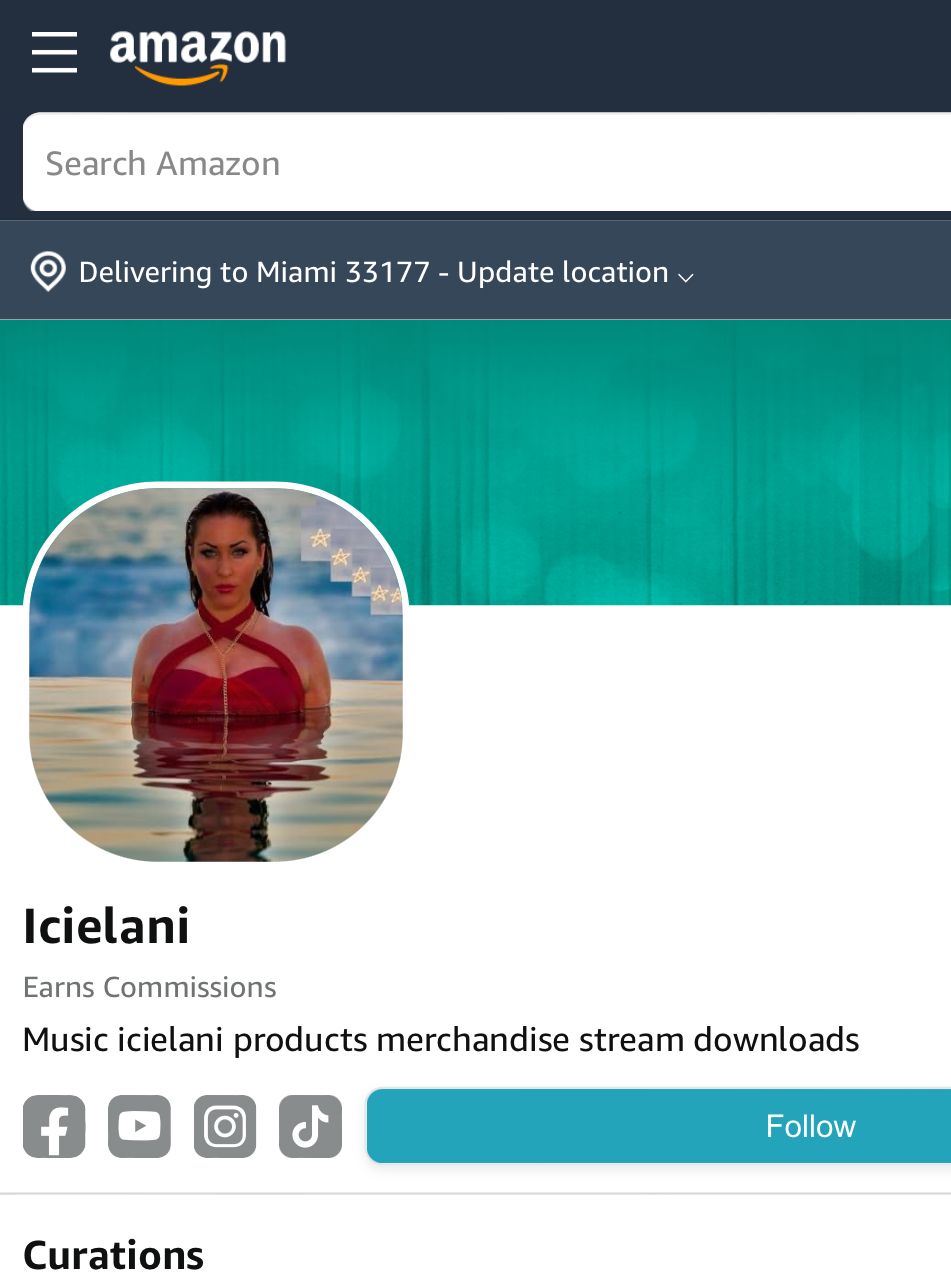
Task: Expand the Update location chevron
Action: [685, 276]
